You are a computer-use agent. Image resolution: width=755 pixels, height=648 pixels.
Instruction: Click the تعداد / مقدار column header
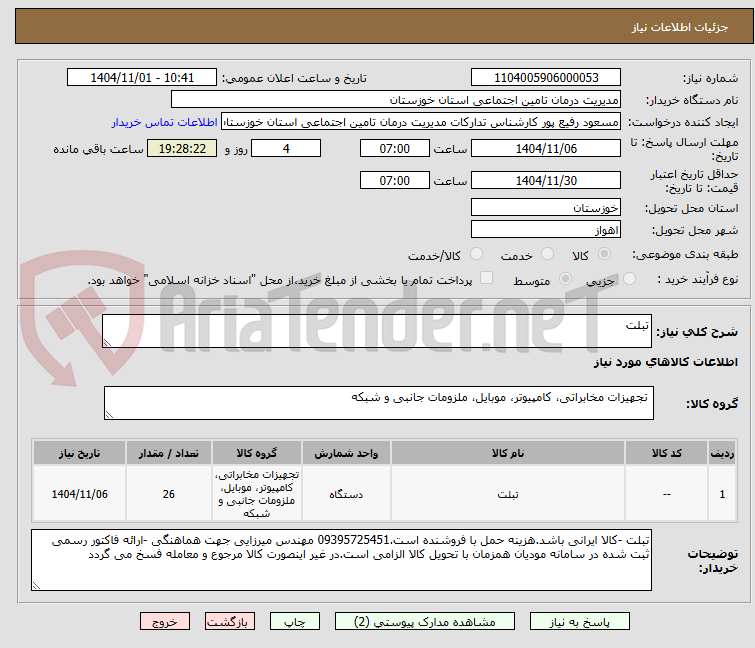[x=169, y=453]
